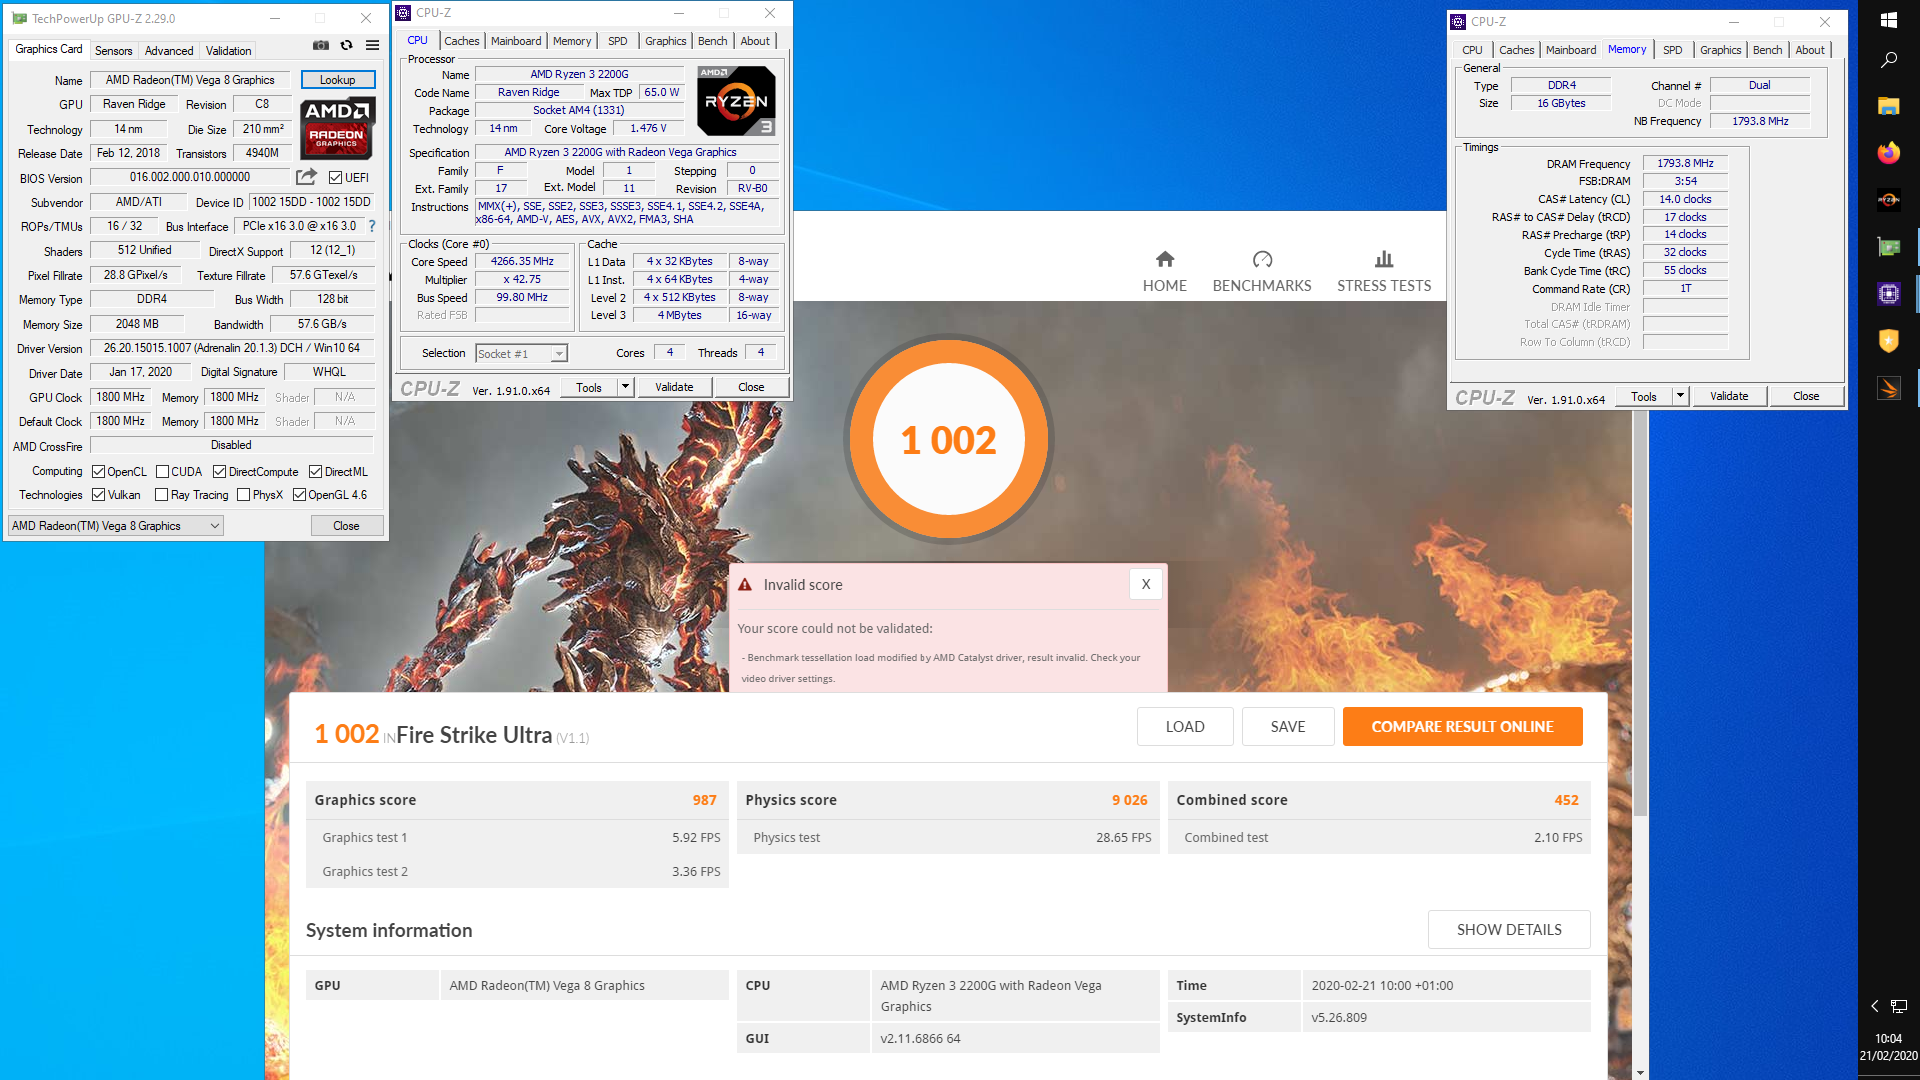This screenshot has height=1080, width=1920.
Task: Click the Bus Interface question mark icon
Action: point(372,226)
